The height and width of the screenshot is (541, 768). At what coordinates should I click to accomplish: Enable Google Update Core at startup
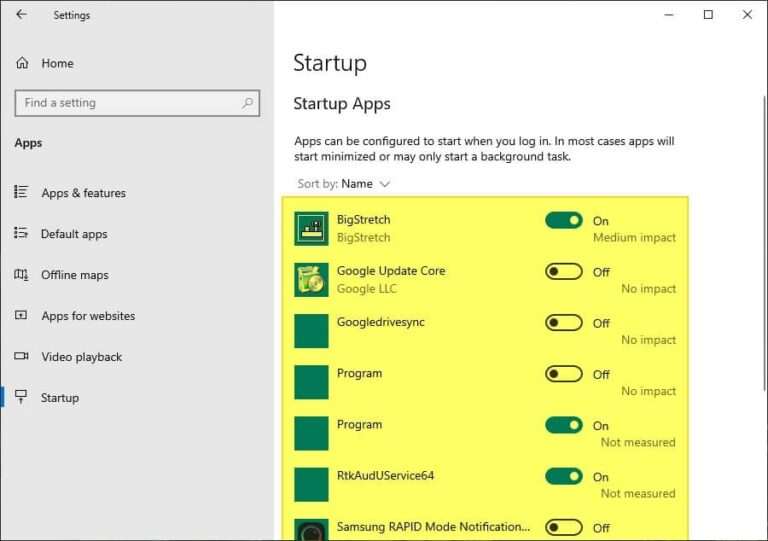[564, 271]
